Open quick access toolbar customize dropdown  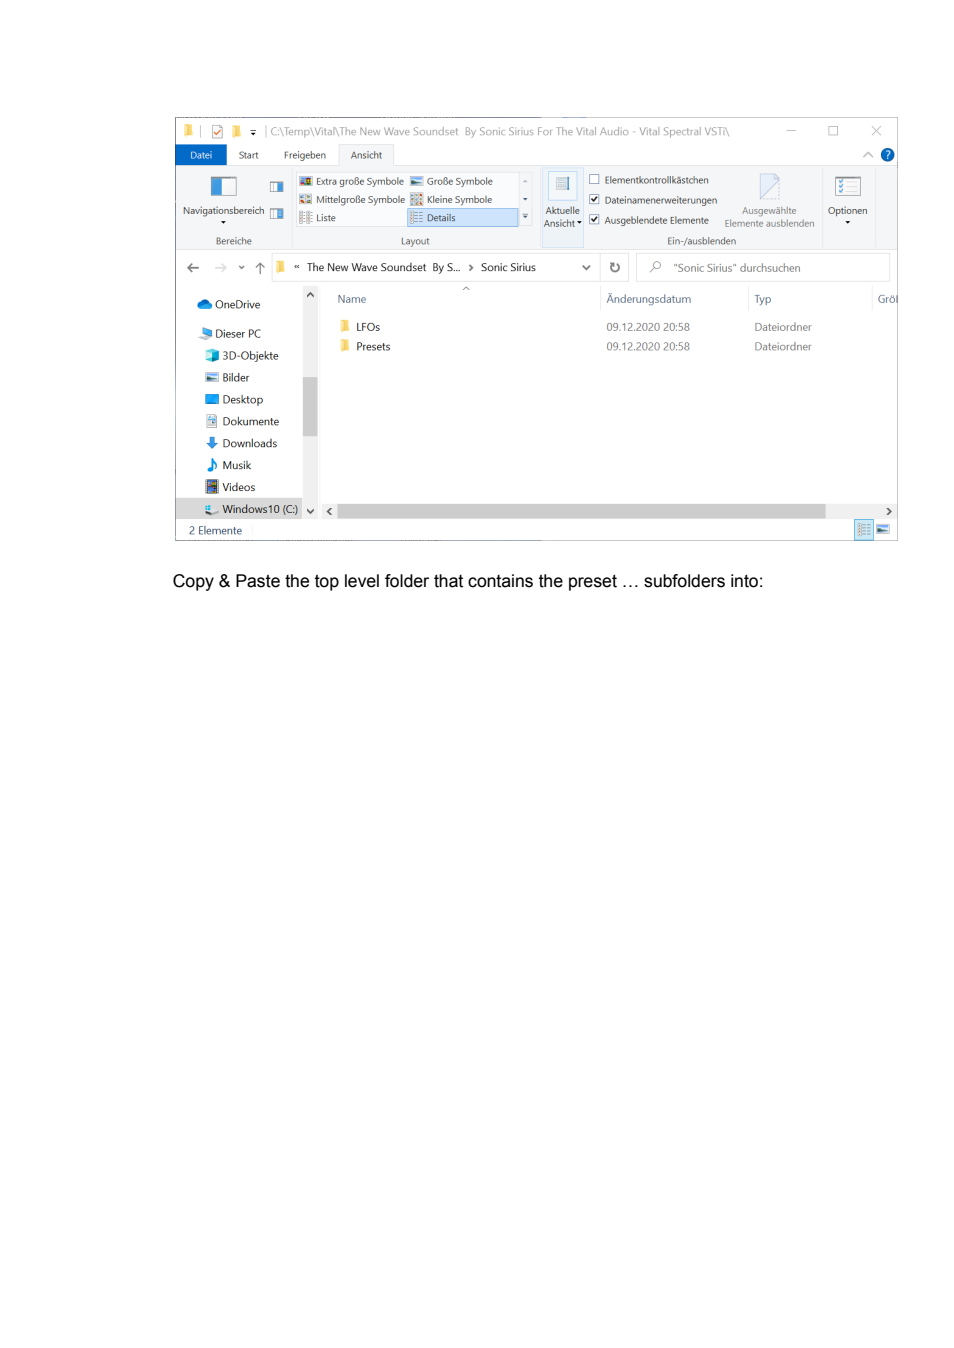tap(253, 132)
